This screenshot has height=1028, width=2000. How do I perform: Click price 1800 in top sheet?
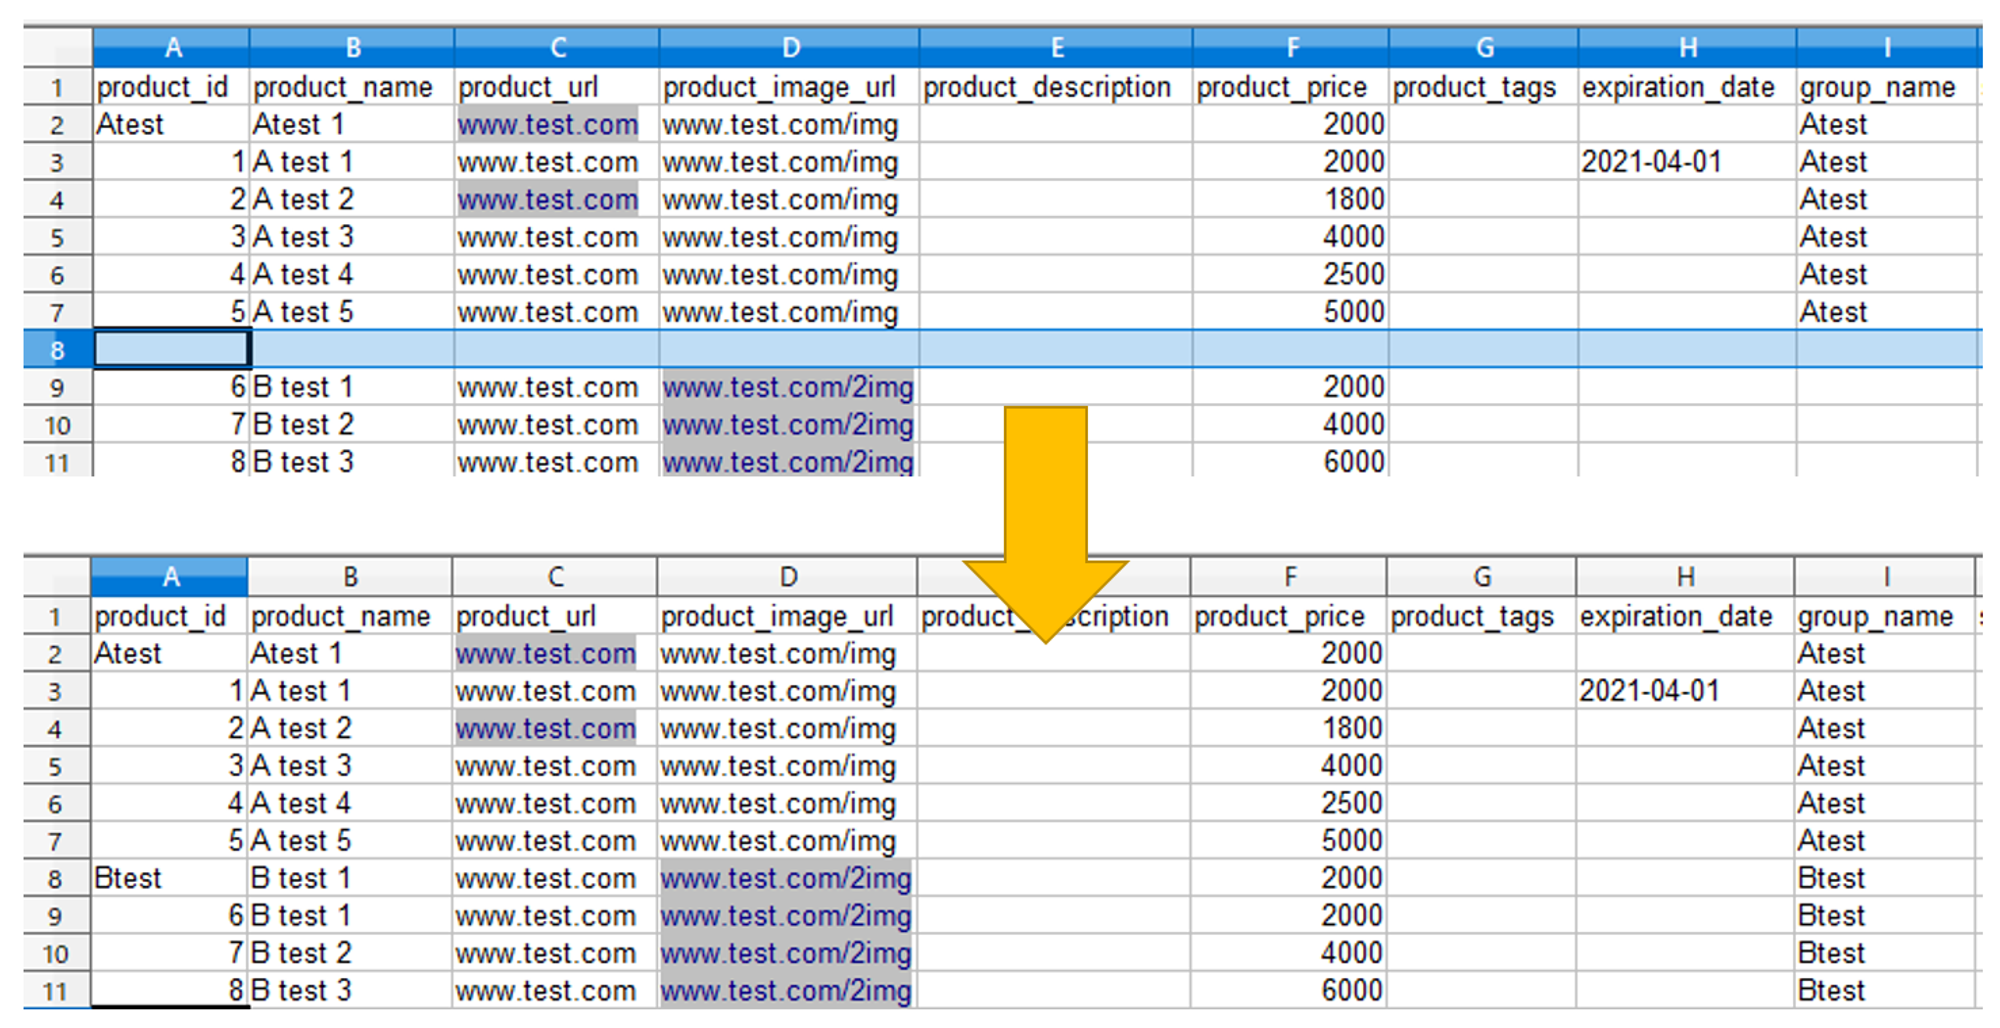[x=1354, y=200]
